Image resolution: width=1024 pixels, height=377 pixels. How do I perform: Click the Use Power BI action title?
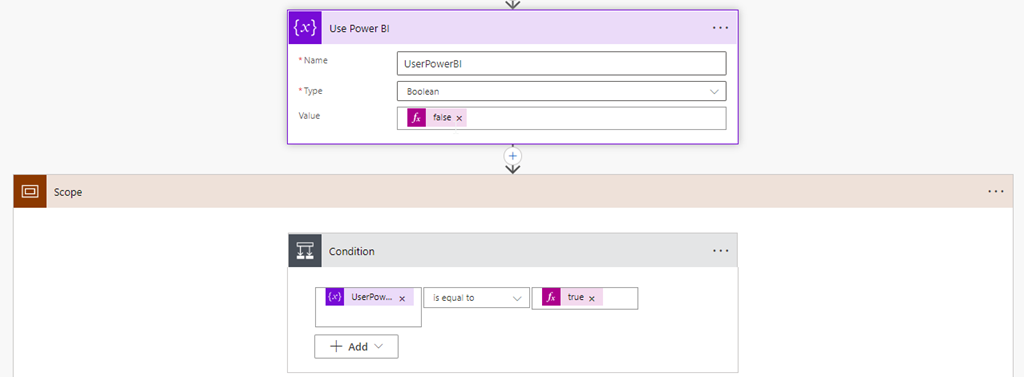[x=360, y=28]
